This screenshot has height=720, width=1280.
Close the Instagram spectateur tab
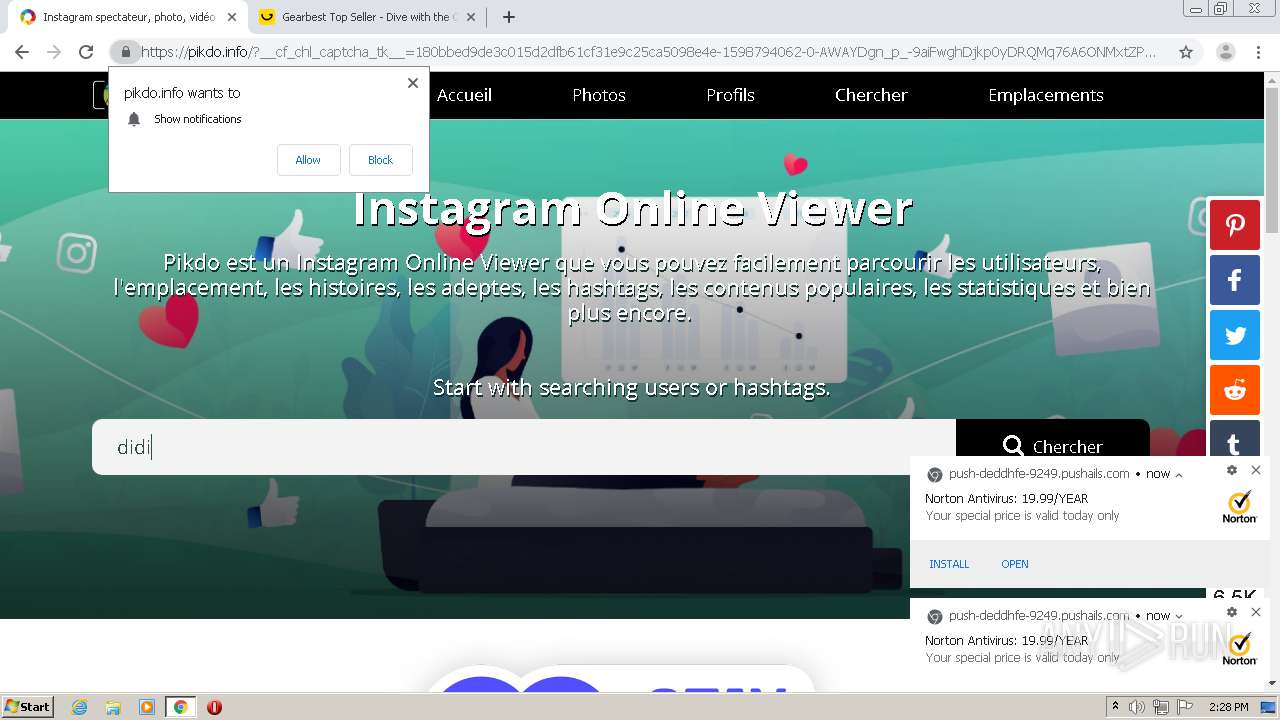232,17
